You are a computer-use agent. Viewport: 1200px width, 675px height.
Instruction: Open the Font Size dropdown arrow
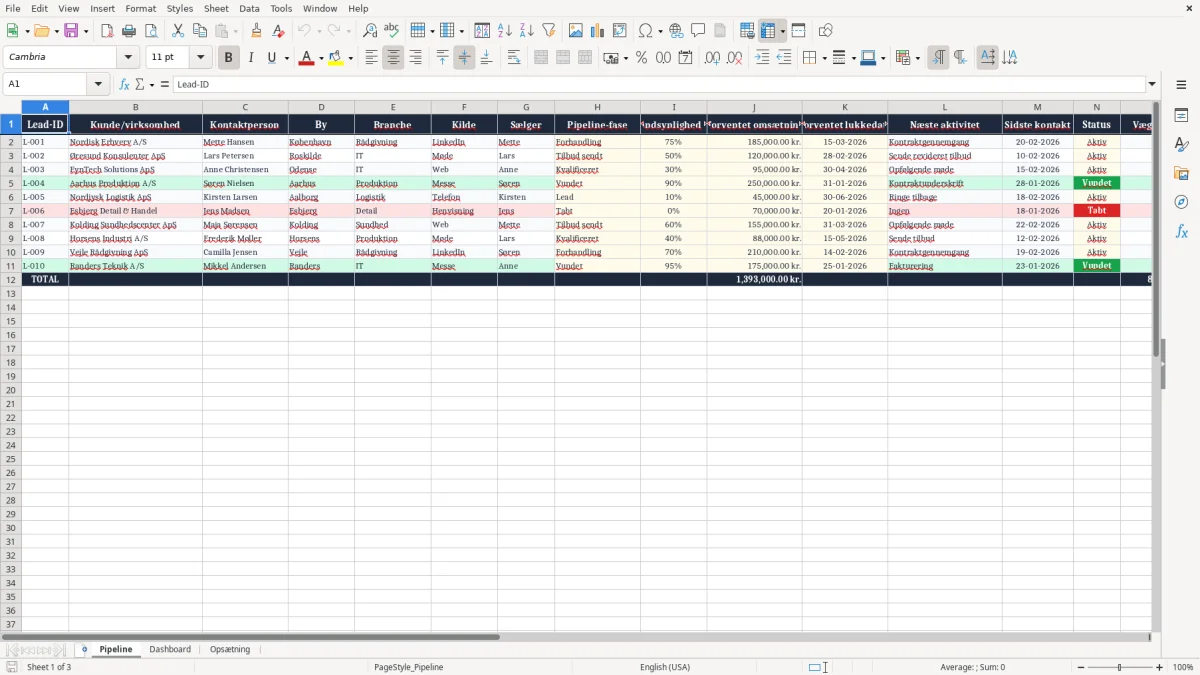(200, 58)
